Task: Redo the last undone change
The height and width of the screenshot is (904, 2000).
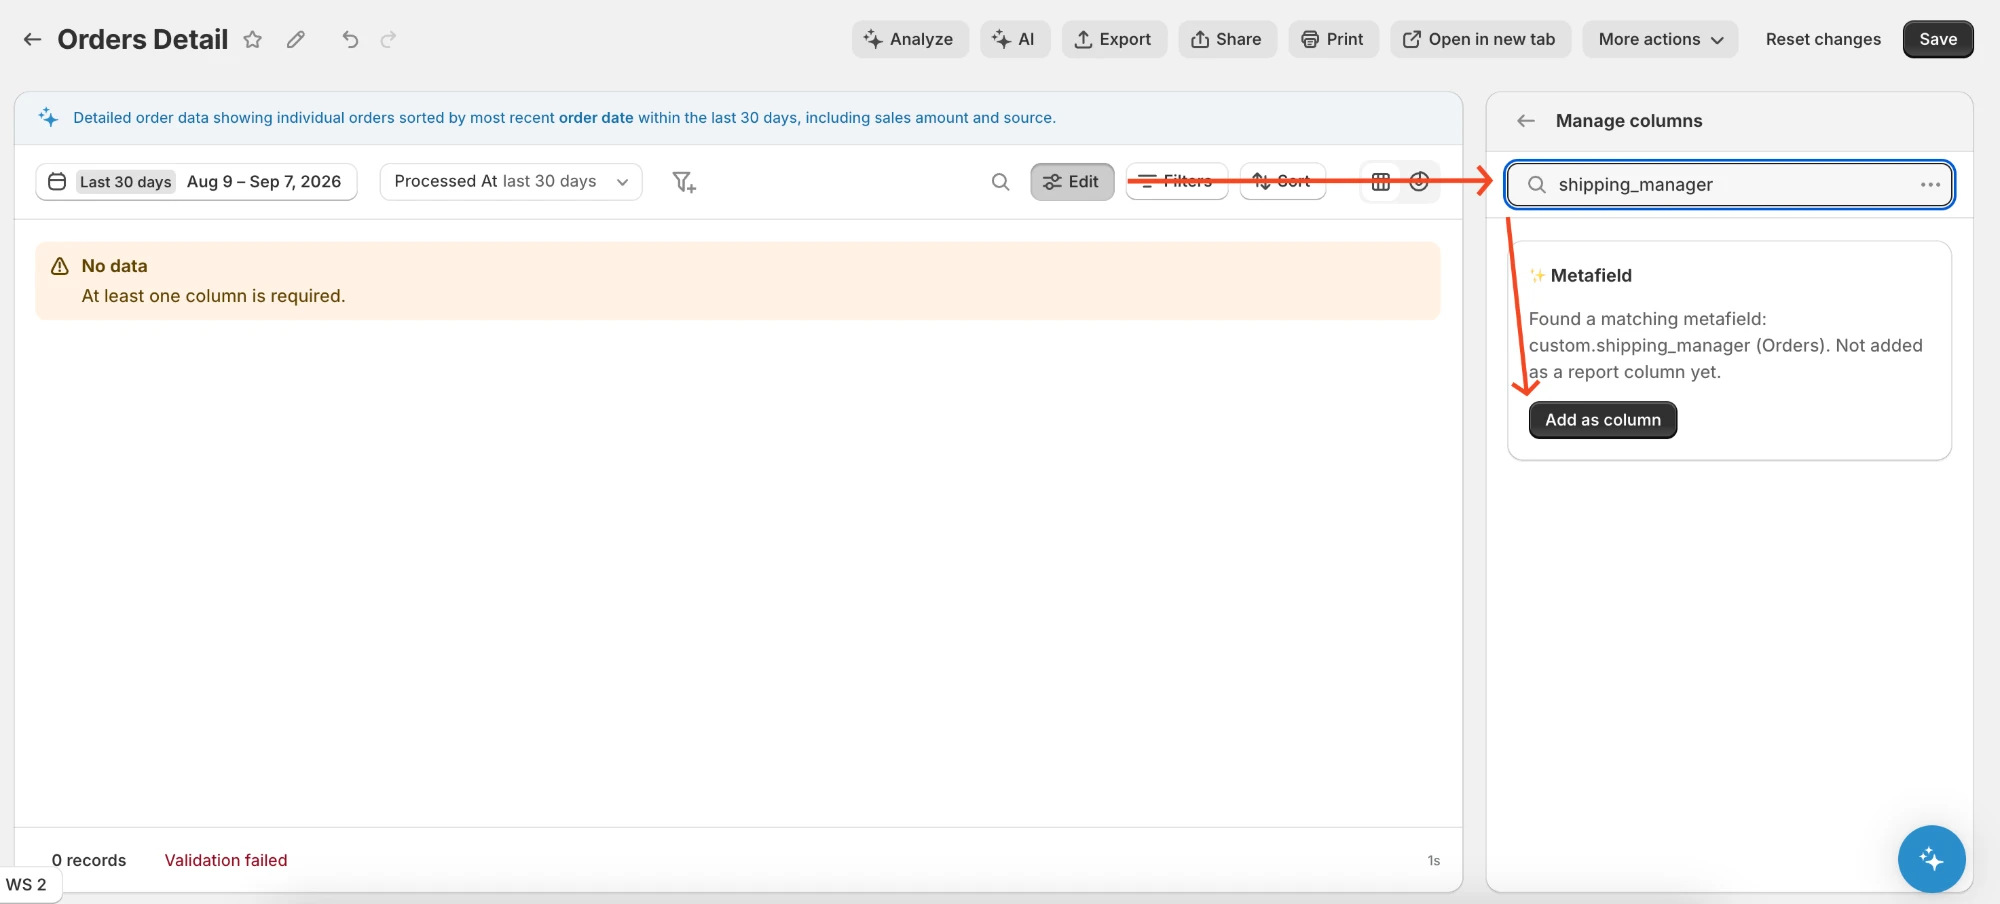Action: (389, 39)
